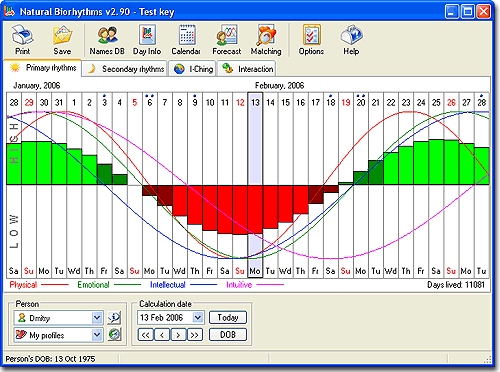Image resolution: width=500 pixels, height=372 pixels.
Task: Click the application icon in the title bar
Action: click(x=9, y=12)
